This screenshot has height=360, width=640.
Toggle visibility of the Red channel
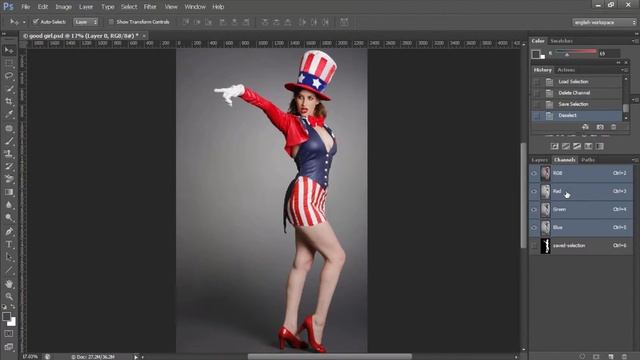(534, 191)
